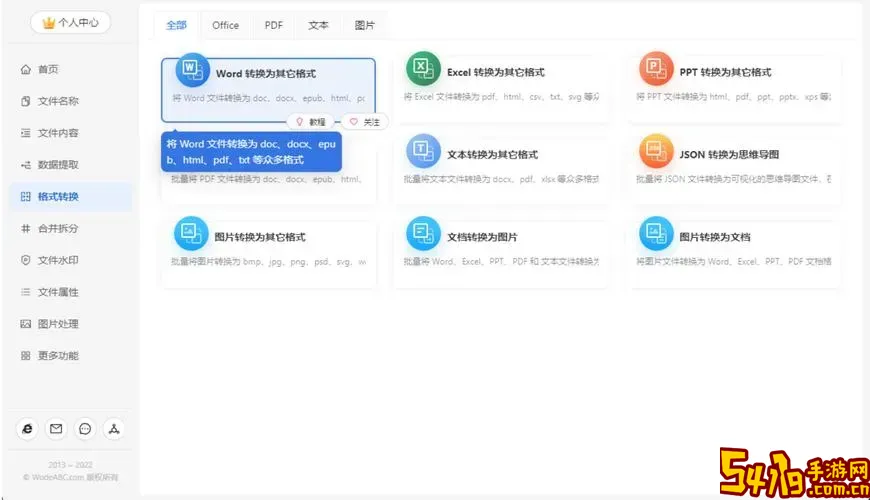Click the description 批量将 Word、Excel、PPT、PDF 和文本文件转换为

pyautogui.click(x=501, y=261)
